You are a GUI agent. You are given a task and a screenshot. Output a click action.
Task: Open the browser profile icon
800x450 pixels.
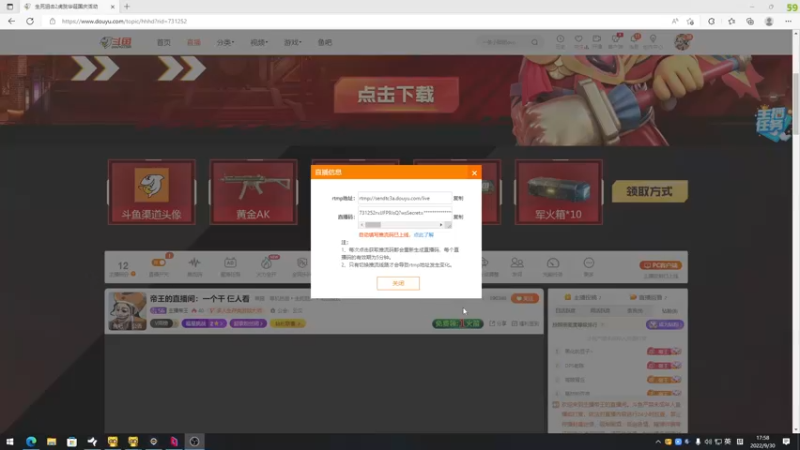[769, 21]
